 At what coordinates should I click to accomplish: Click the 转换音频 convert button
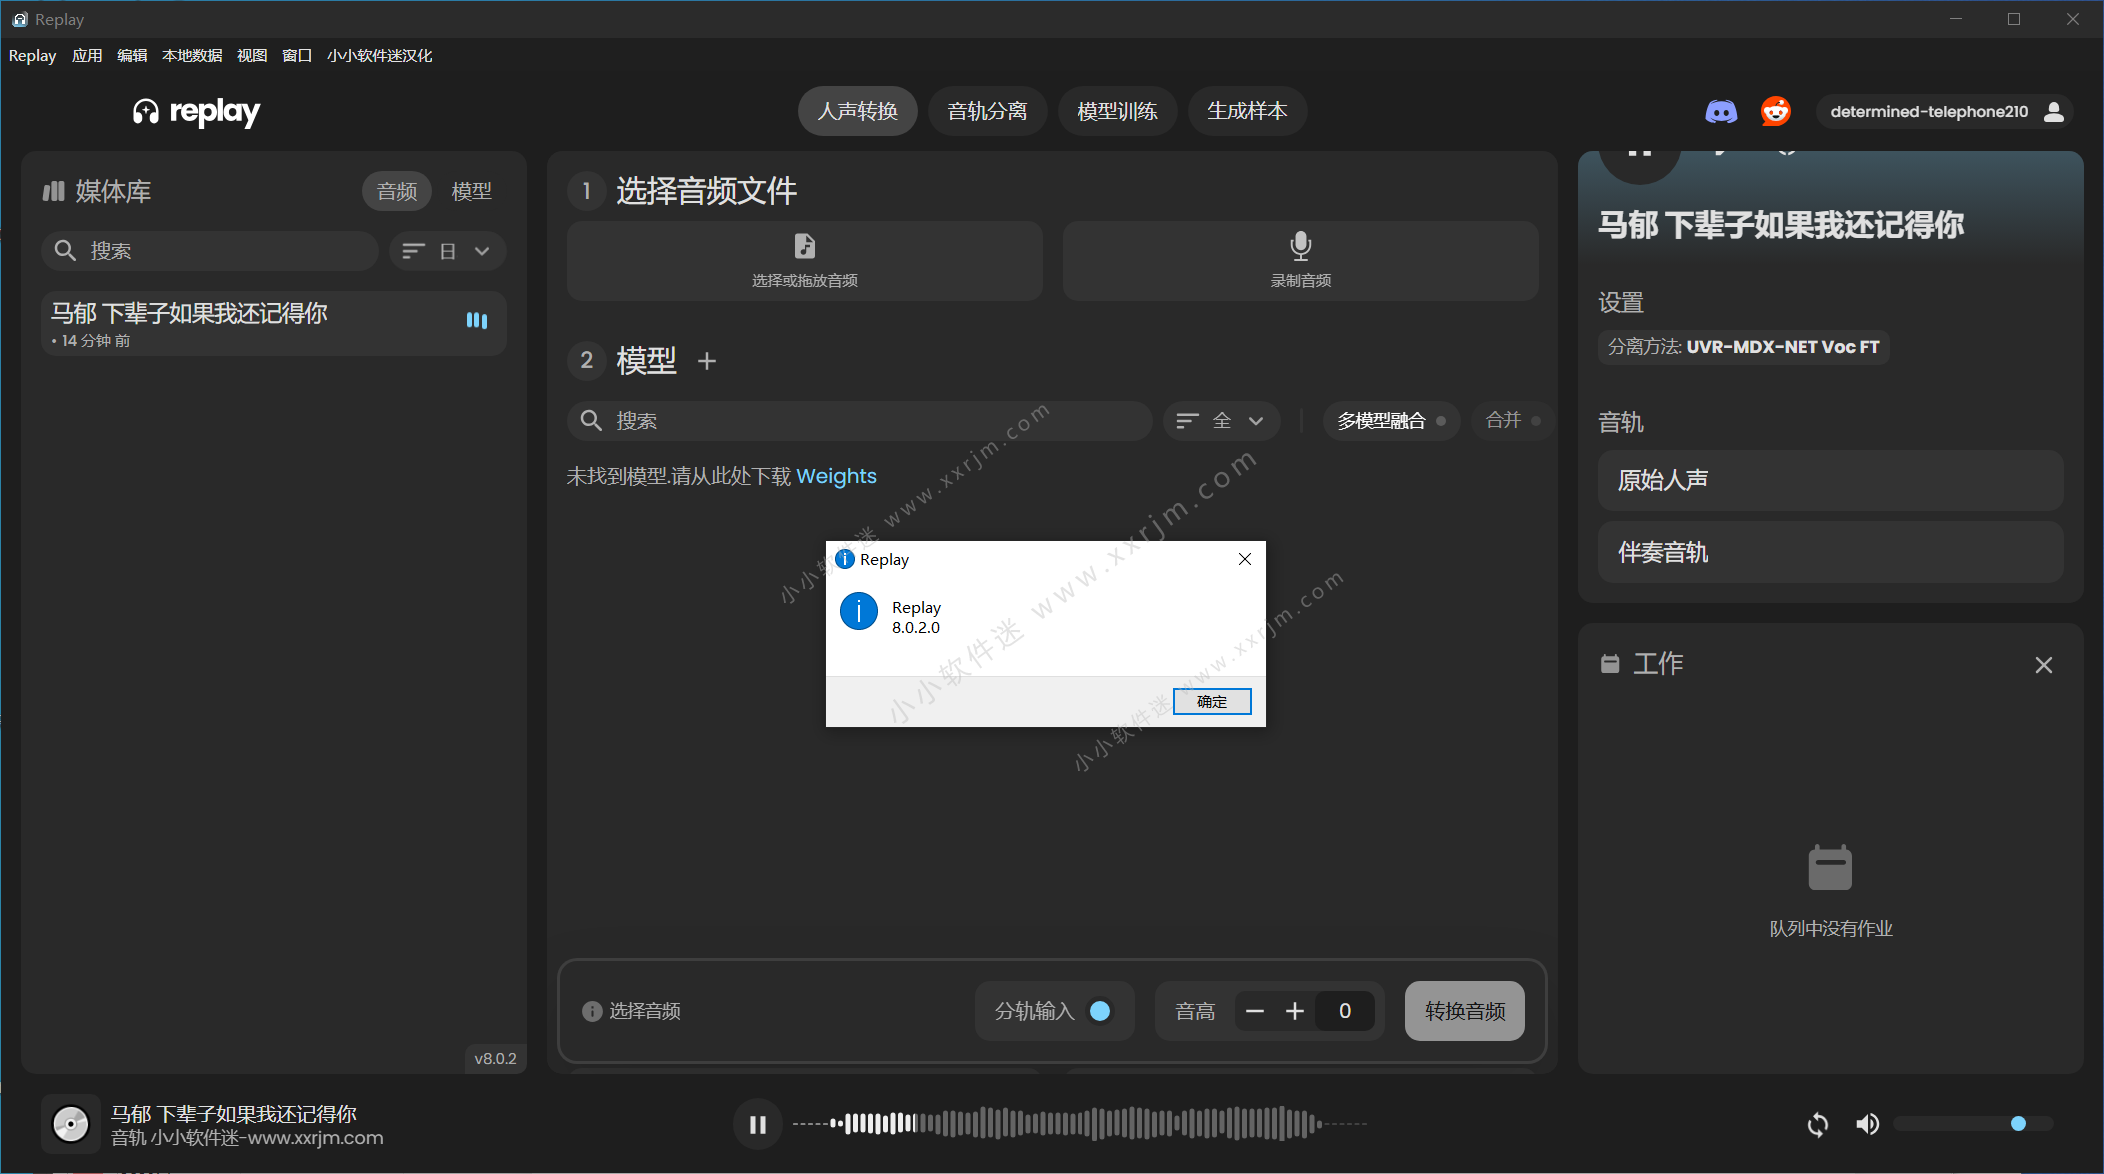1465,1011
